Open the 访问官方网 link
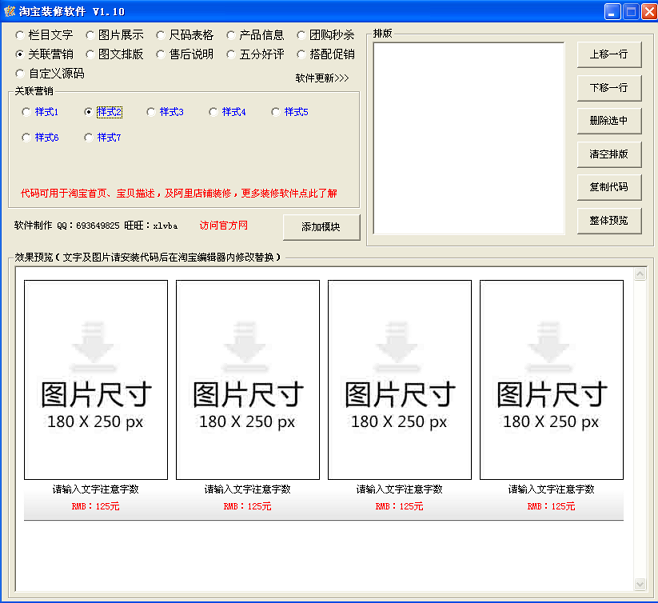This screenshot has height=603, width=658. pyautogui.click(x=223, y=226)
